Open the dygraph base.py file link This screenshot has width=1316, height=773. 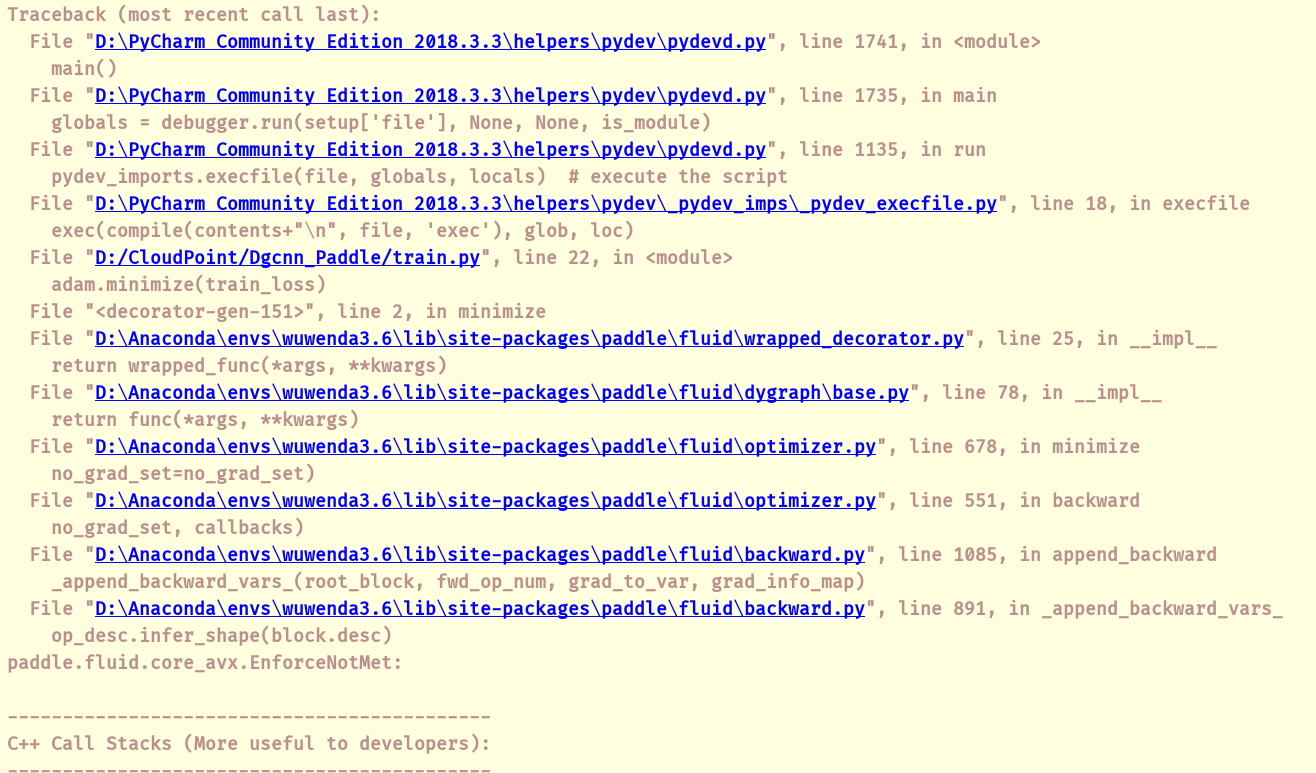pos(500,392)
